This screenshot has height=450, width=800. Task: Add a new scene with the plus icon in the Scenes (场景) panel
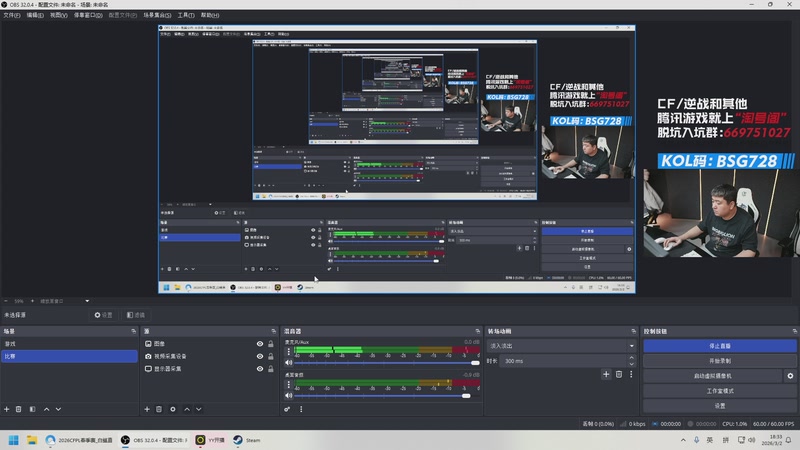7,409
